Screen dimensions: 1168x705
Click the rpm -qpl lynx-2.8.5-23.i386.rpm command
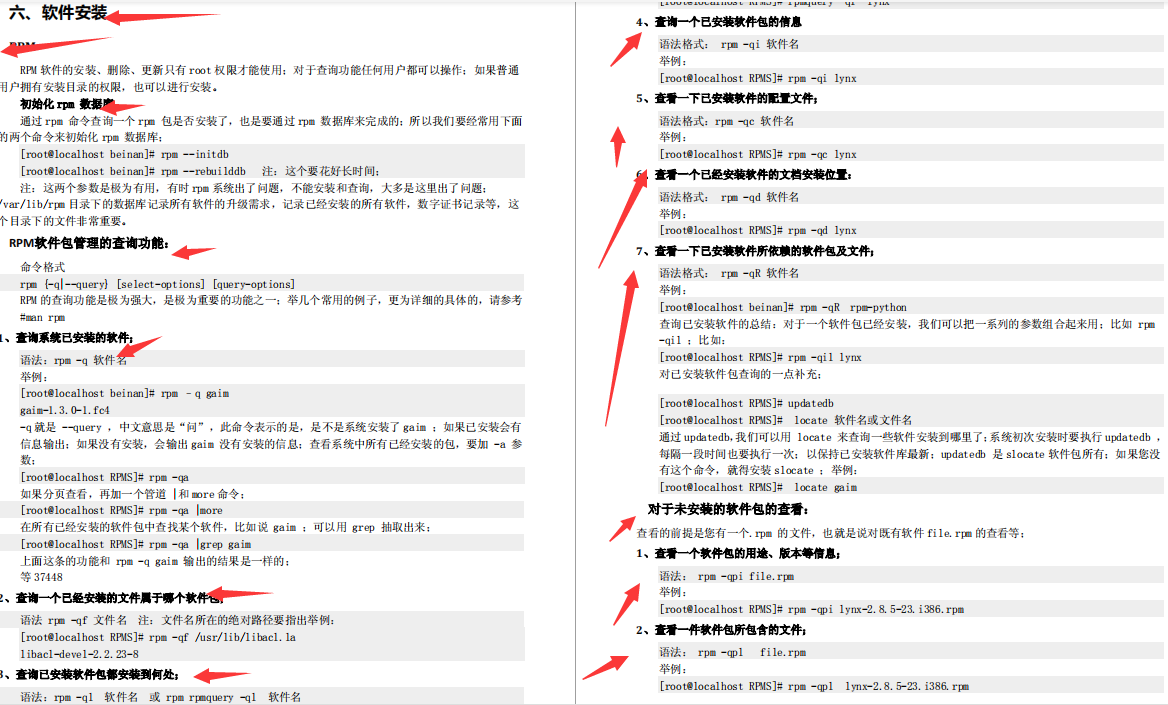click(x=814, y=686)
